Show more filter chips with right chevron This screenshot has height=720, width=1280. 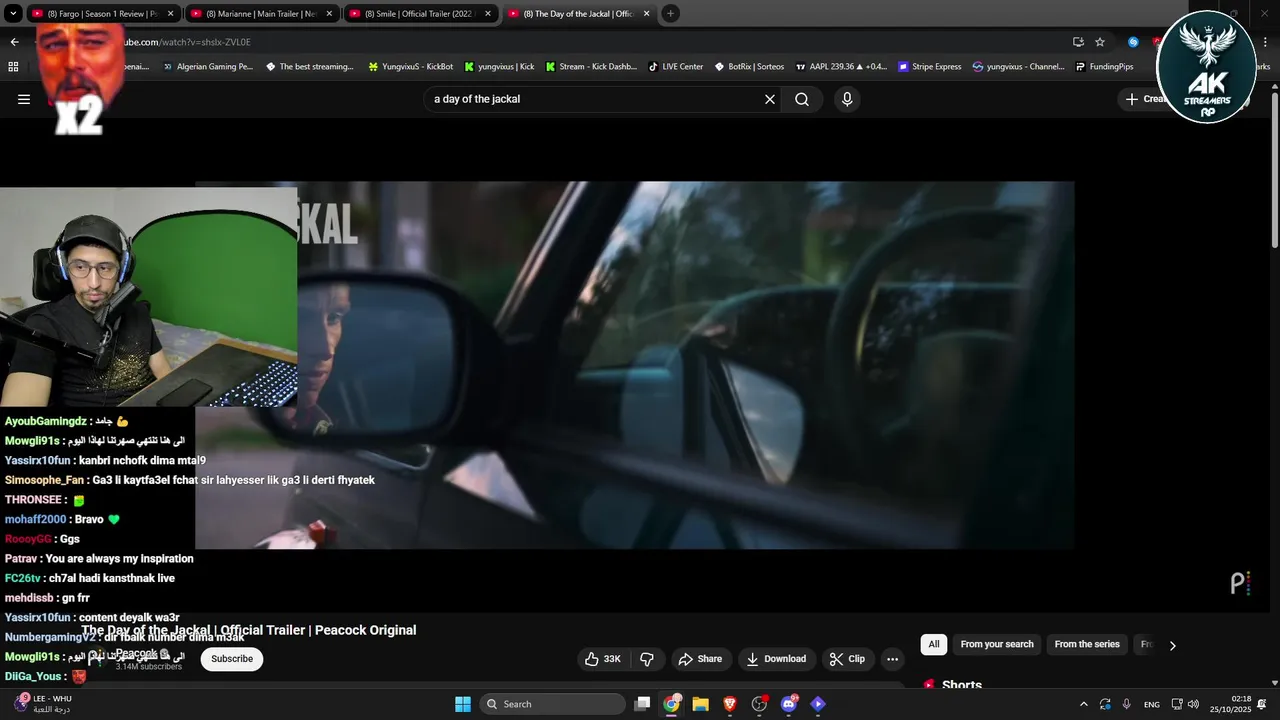1172,645
